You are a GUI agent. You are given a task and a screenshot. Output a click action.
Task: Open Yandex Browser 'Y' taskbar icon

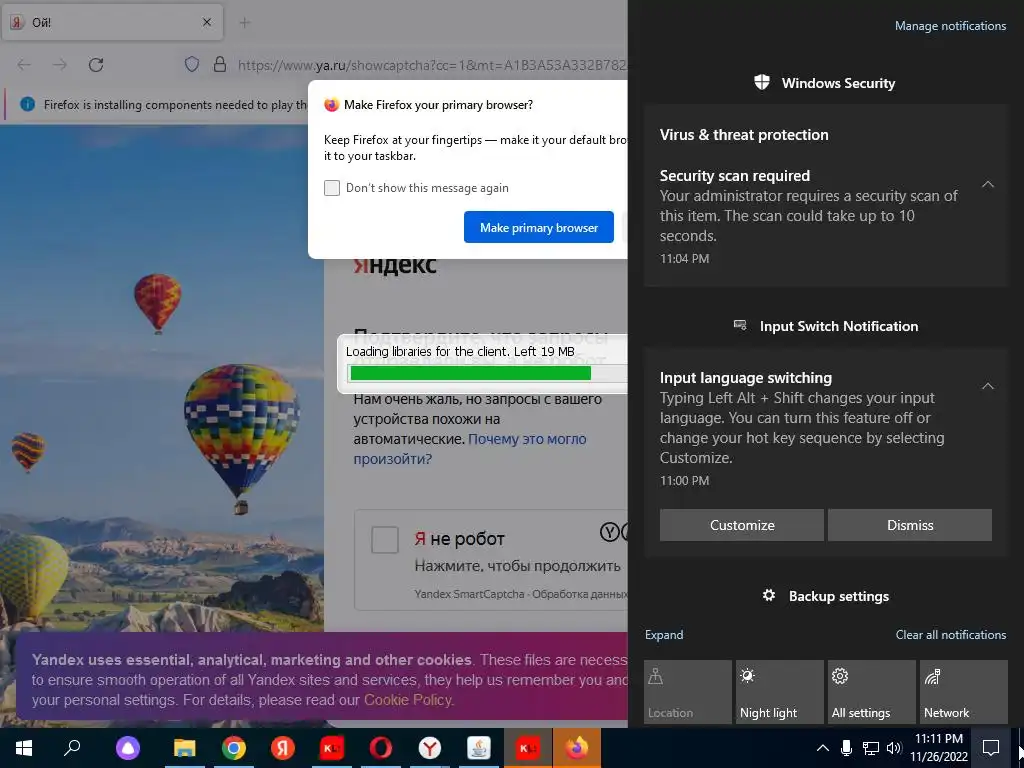point(430,748)
